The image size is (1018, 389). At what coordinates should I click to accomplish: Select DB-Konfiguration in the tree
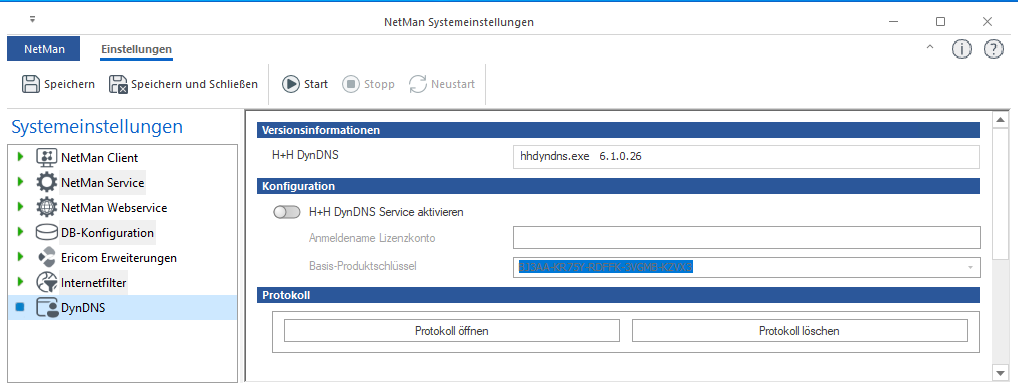click(108, 232)
